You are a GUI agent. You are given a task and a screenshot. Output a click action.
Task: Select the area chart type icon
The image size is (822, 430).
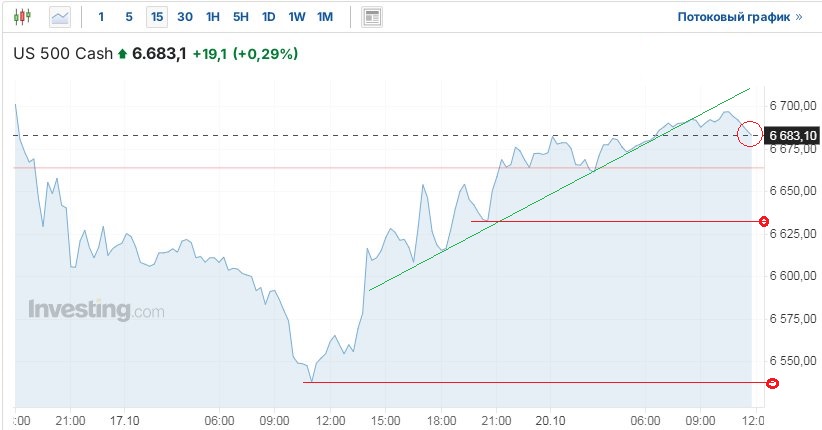(60, 17)
